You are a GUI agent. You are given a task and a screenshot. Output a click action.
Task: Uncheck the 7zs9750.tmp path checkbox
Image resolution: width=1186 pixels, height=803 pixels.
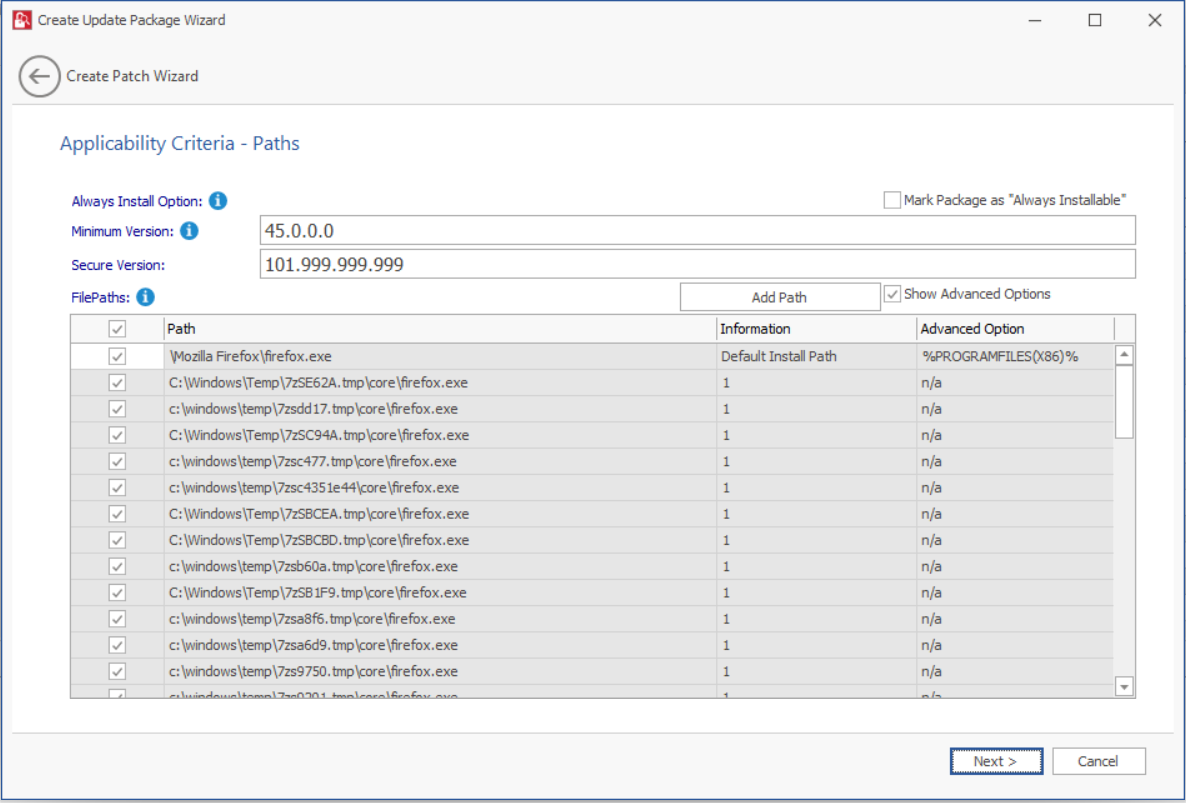click(117, 671)
